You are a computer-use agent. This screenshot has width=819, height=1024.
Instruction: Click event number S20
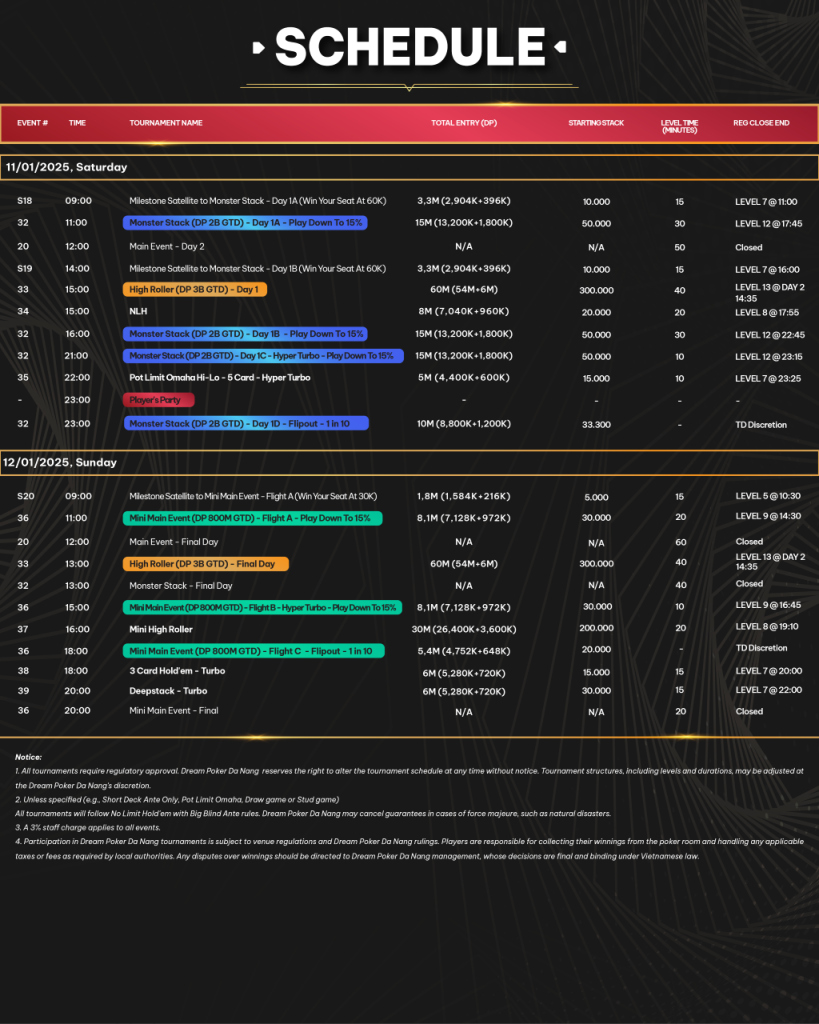(x=25, y=496)
